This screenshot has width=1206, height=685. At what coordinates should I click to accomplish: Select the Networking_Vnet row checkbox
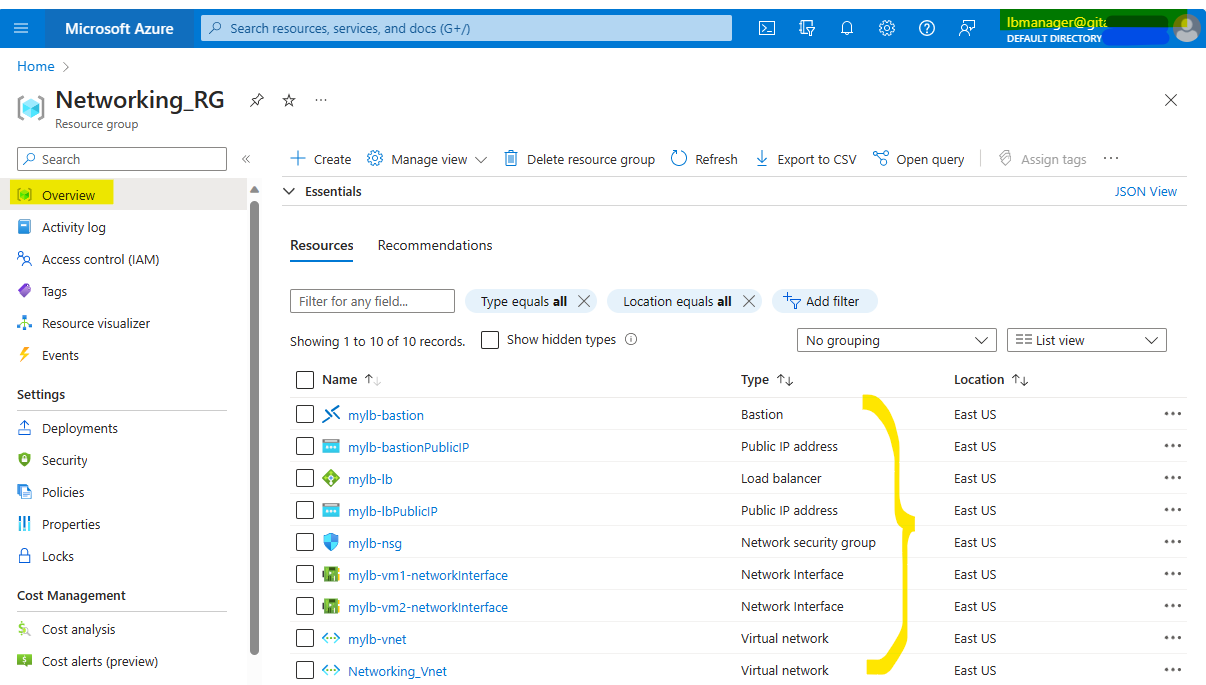click(x=305, y=670)
